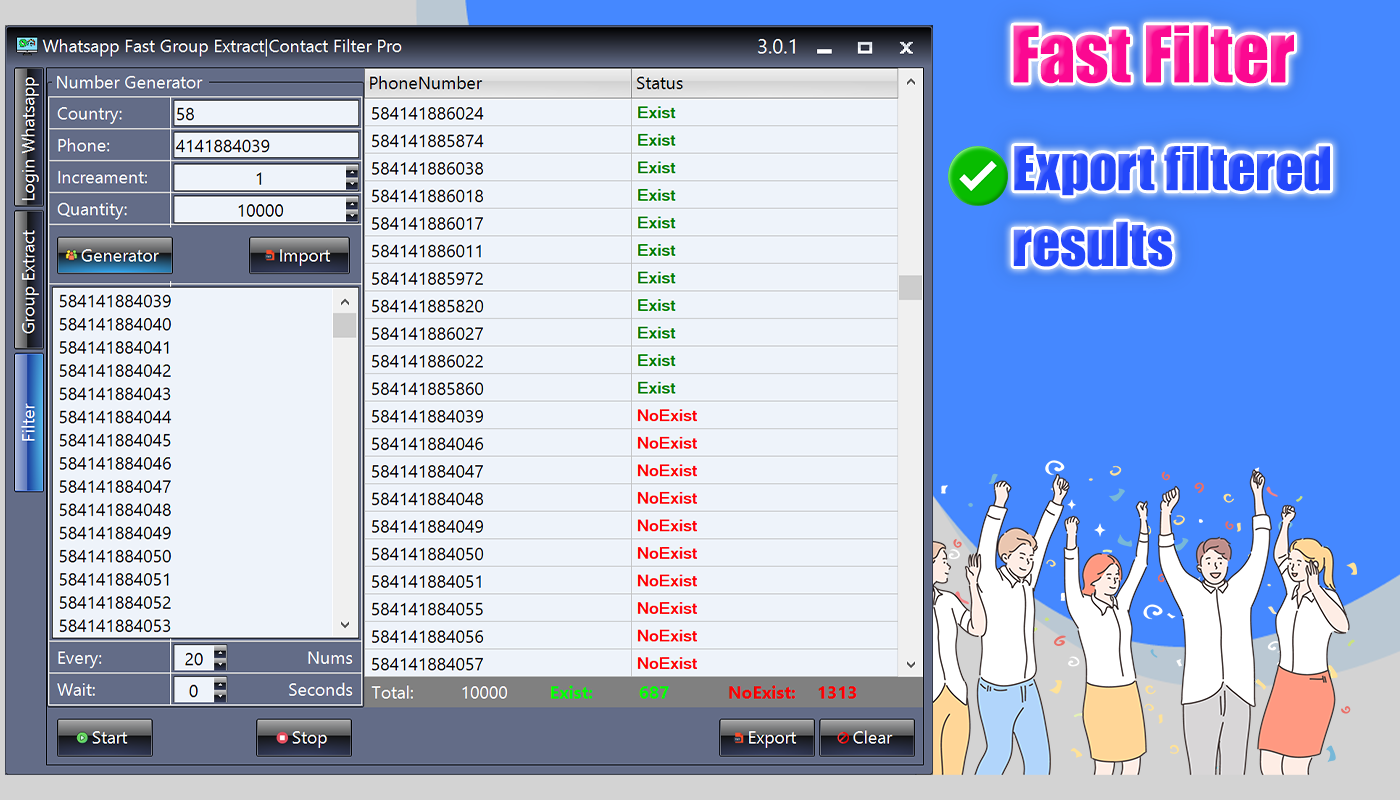Click the Exist count 687 in summary
The image size is (1400, 800).
653,692
